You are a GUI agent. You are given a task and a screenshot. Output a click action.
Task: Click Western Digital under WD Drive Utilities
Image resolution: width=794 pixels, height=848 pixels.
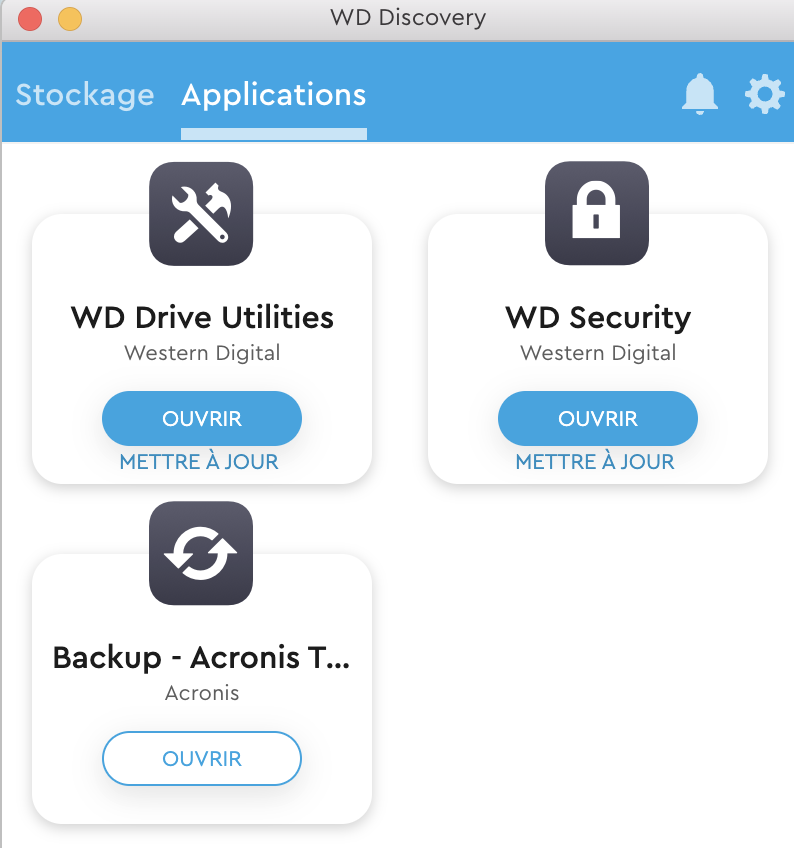(x=202, y=353)
